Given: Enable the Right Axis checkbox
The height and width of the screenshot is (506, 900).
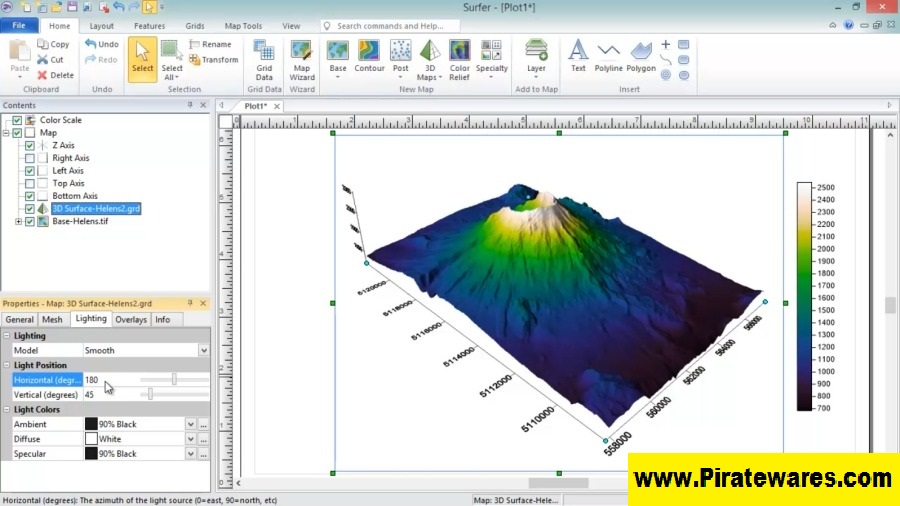Looking at the screenshot, I should (x=30, y=158).
